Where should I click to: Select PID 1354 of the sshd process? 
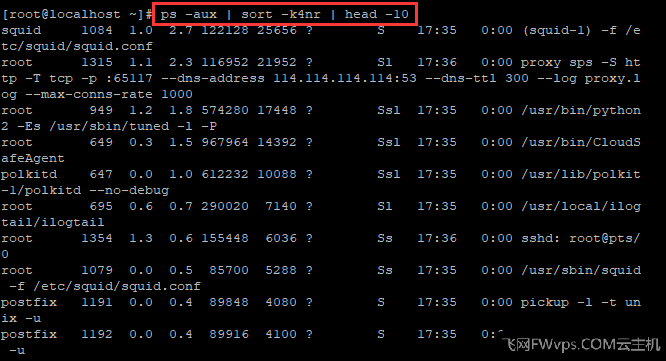[x=97, y=238]
